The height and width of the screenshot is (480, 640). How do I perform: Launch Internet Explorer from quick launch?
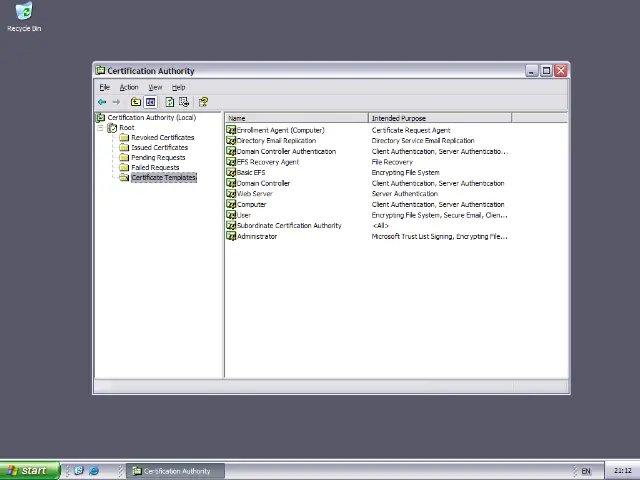coord(94,471)
